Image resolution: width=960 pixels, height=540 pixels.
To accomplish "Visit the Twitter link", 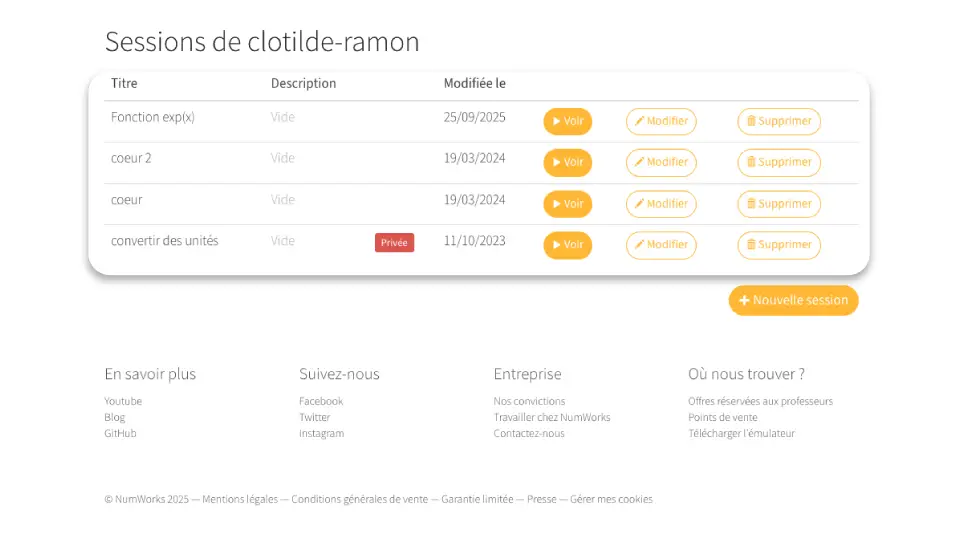I will (314, 417).
